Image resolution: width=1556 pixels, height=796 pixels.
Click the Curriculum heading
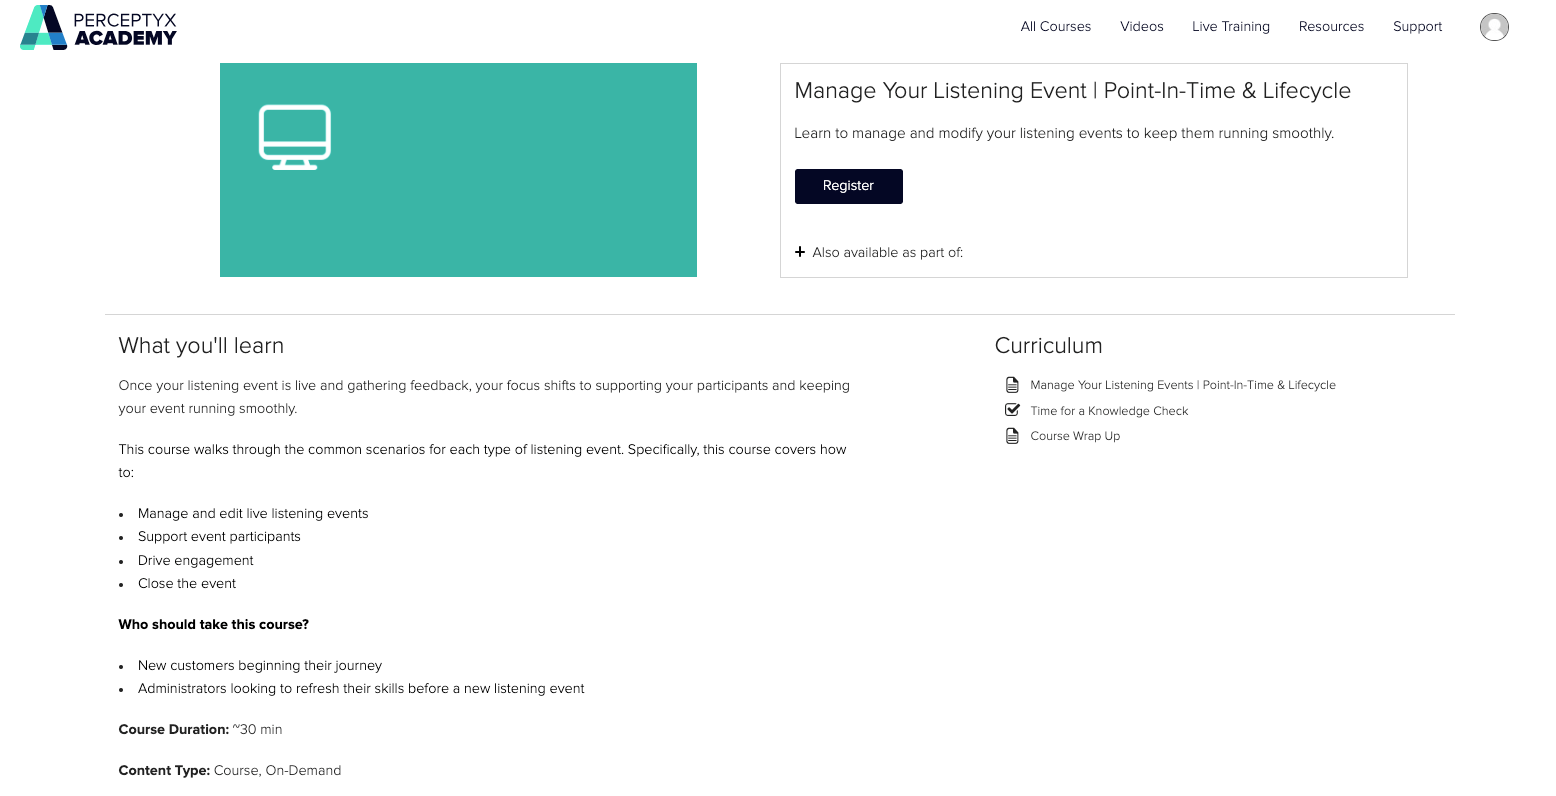pyautogui.click(x=1048, y=346)
